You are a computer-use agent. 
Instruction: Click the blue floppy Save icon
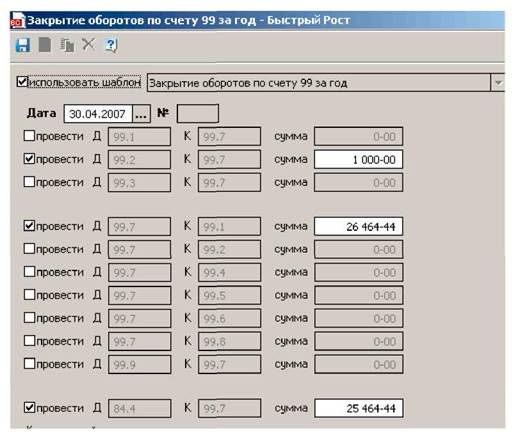pyautogui.click(x=23, y=45)
